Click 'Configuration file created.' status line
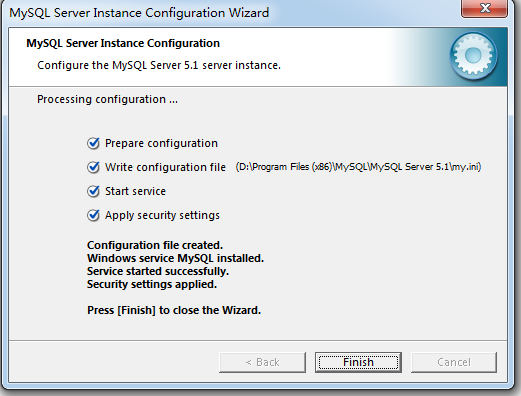This screenshot has width=521, height=396. point(155,245)
